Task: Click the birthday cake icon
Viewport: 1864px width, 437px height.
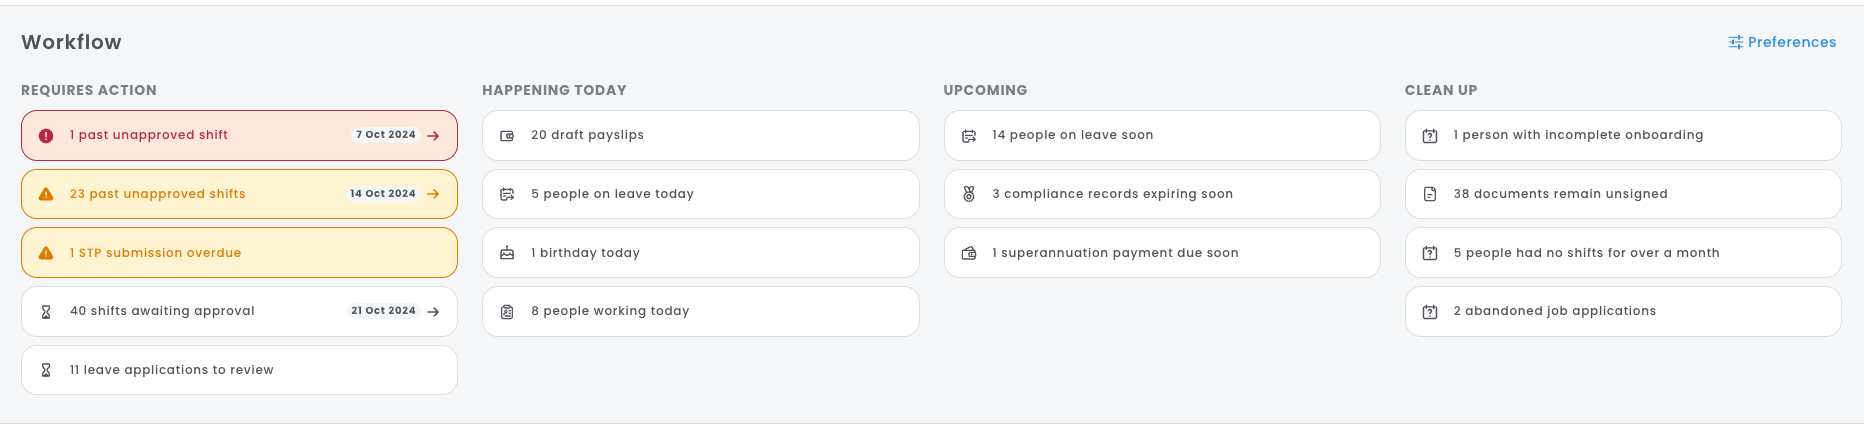Action: tap(507, 253)
